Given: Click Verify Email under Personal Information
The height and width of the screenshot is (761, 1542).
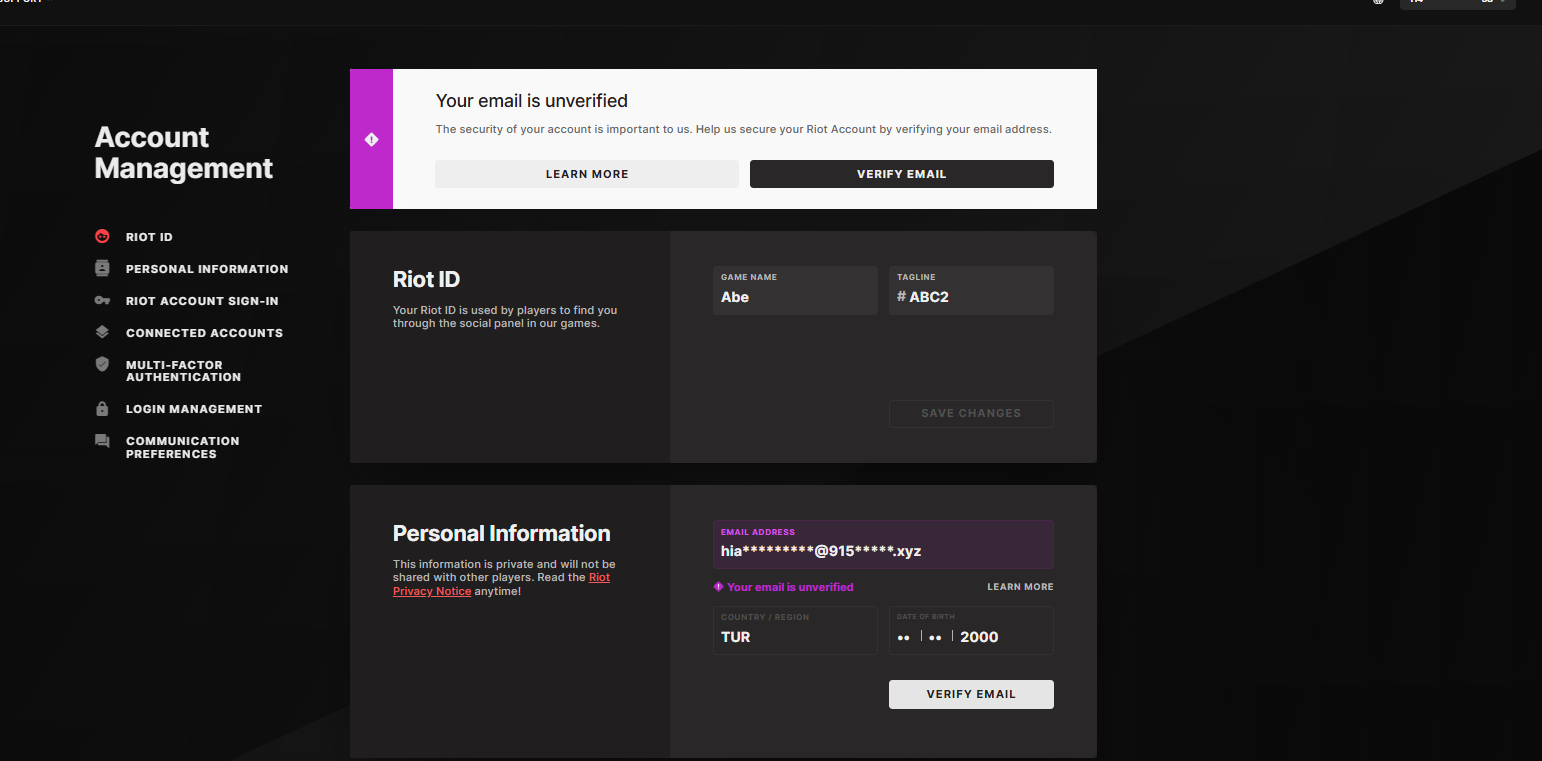Looking at the screenshot, I should click(971, 694).
